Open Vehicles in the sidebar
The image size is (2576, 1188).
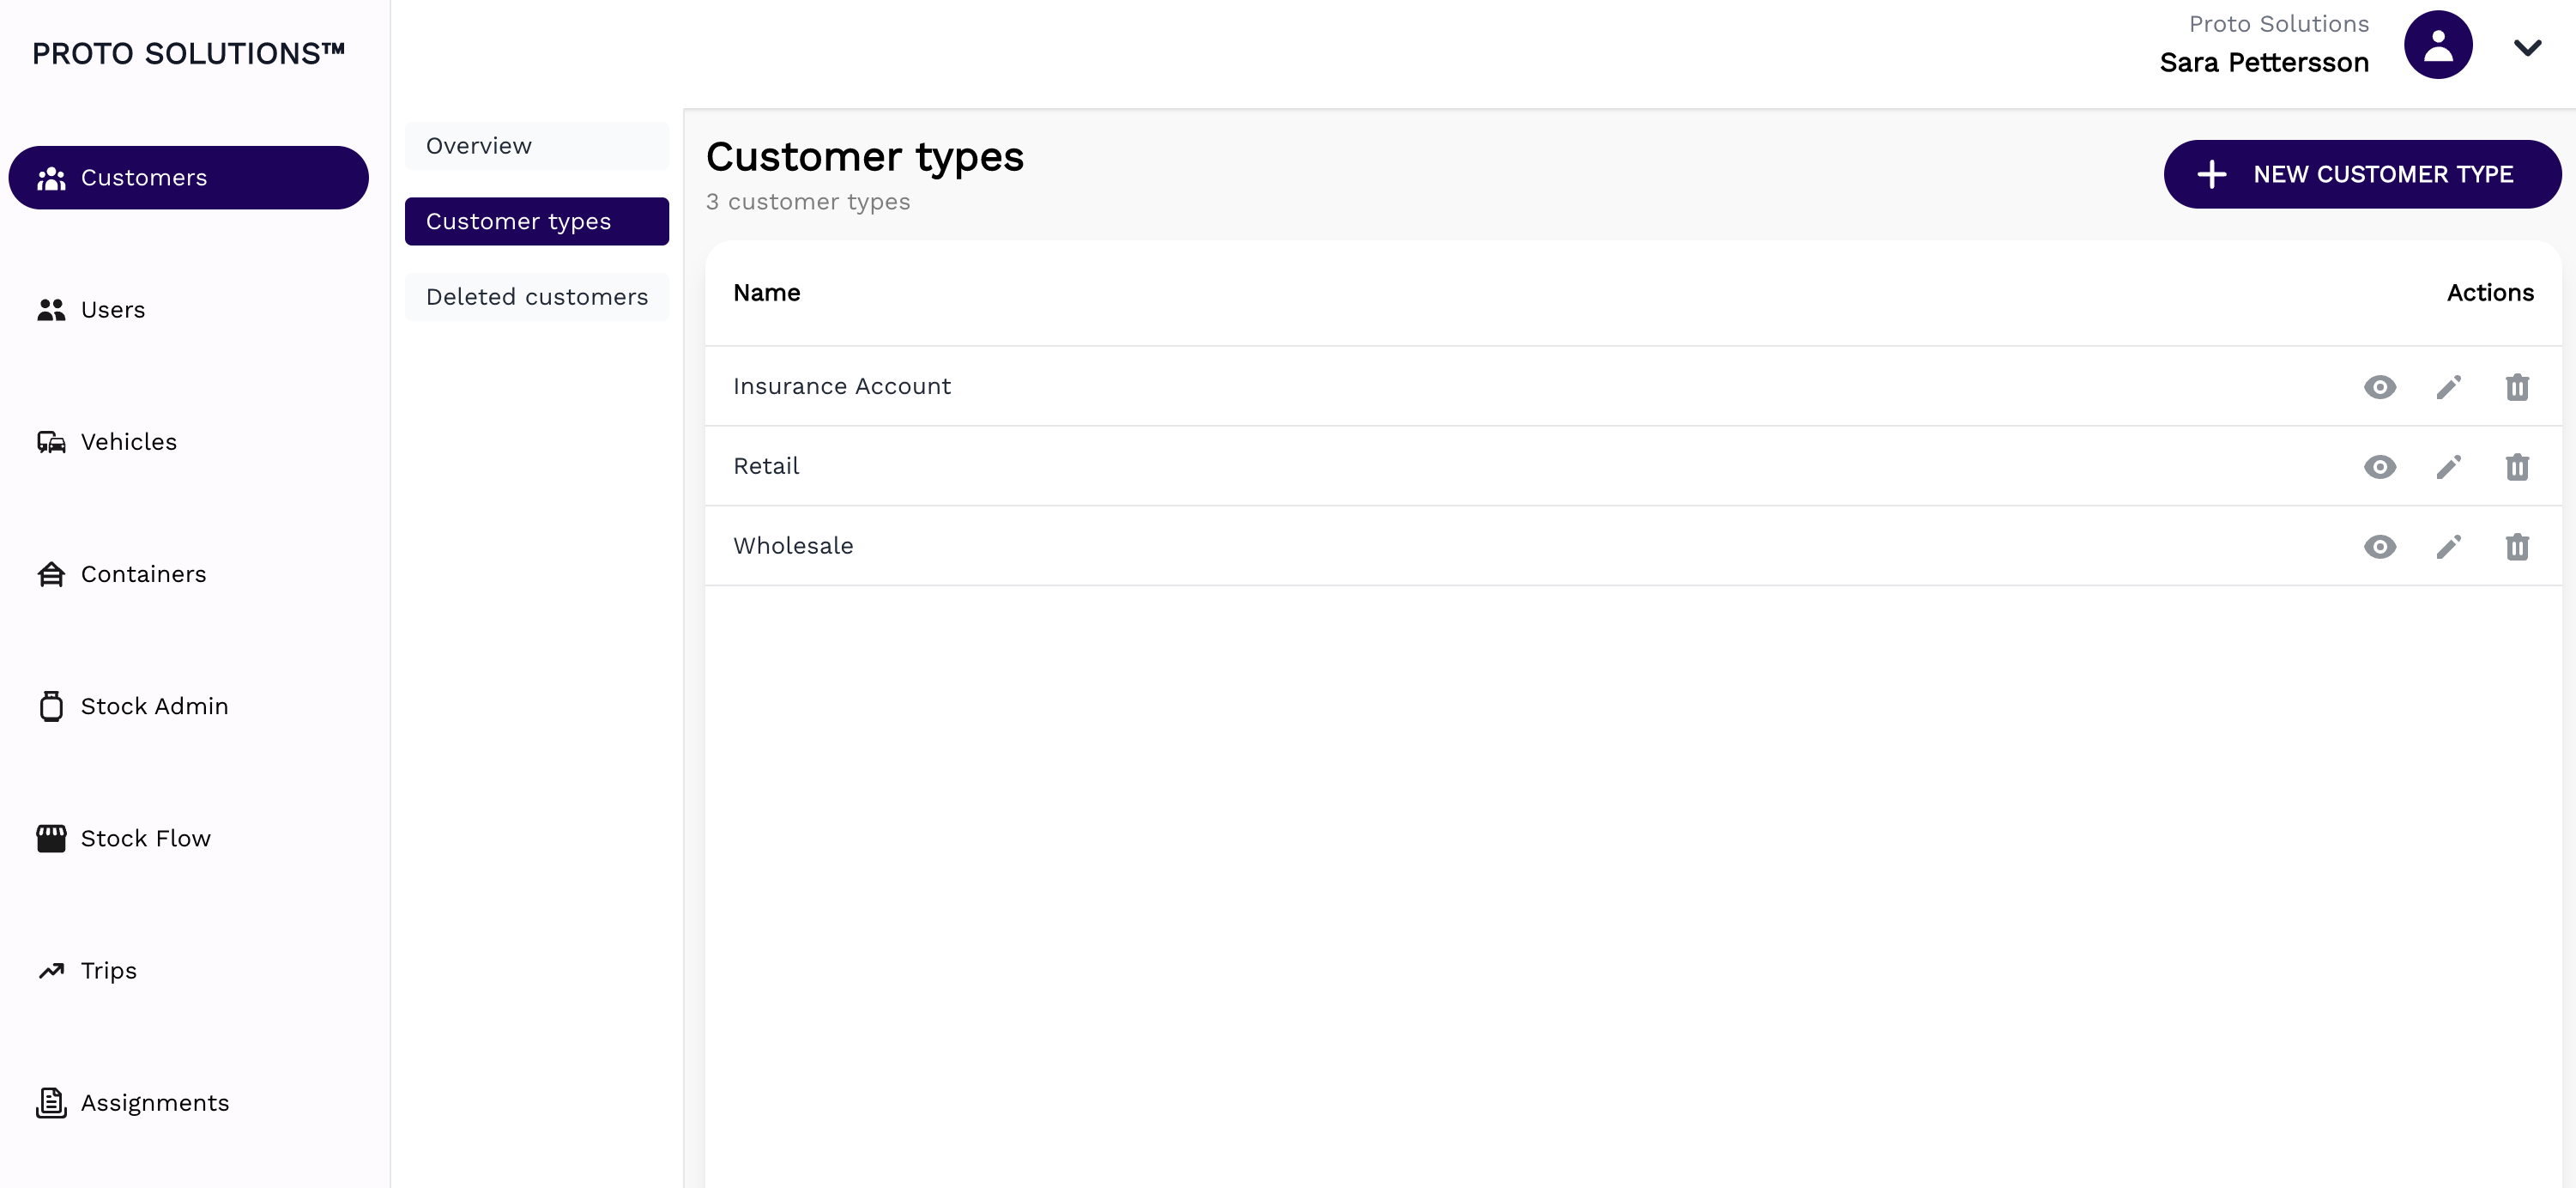point(188,442)
